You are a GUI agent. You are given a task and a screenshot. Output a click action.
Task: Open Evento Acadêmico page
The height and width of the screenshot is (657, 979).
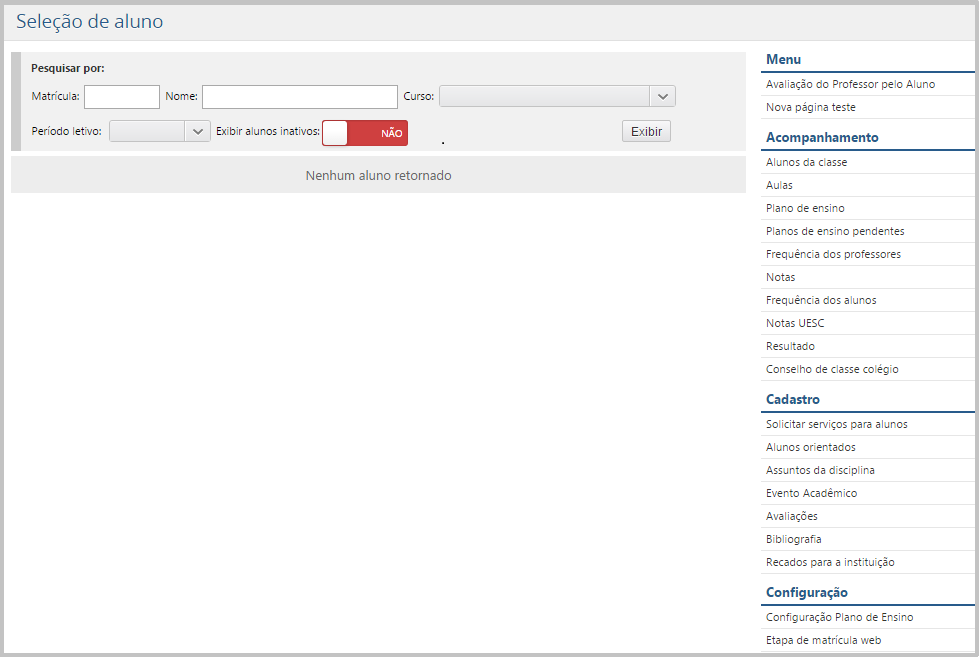[x=811, y=493]
